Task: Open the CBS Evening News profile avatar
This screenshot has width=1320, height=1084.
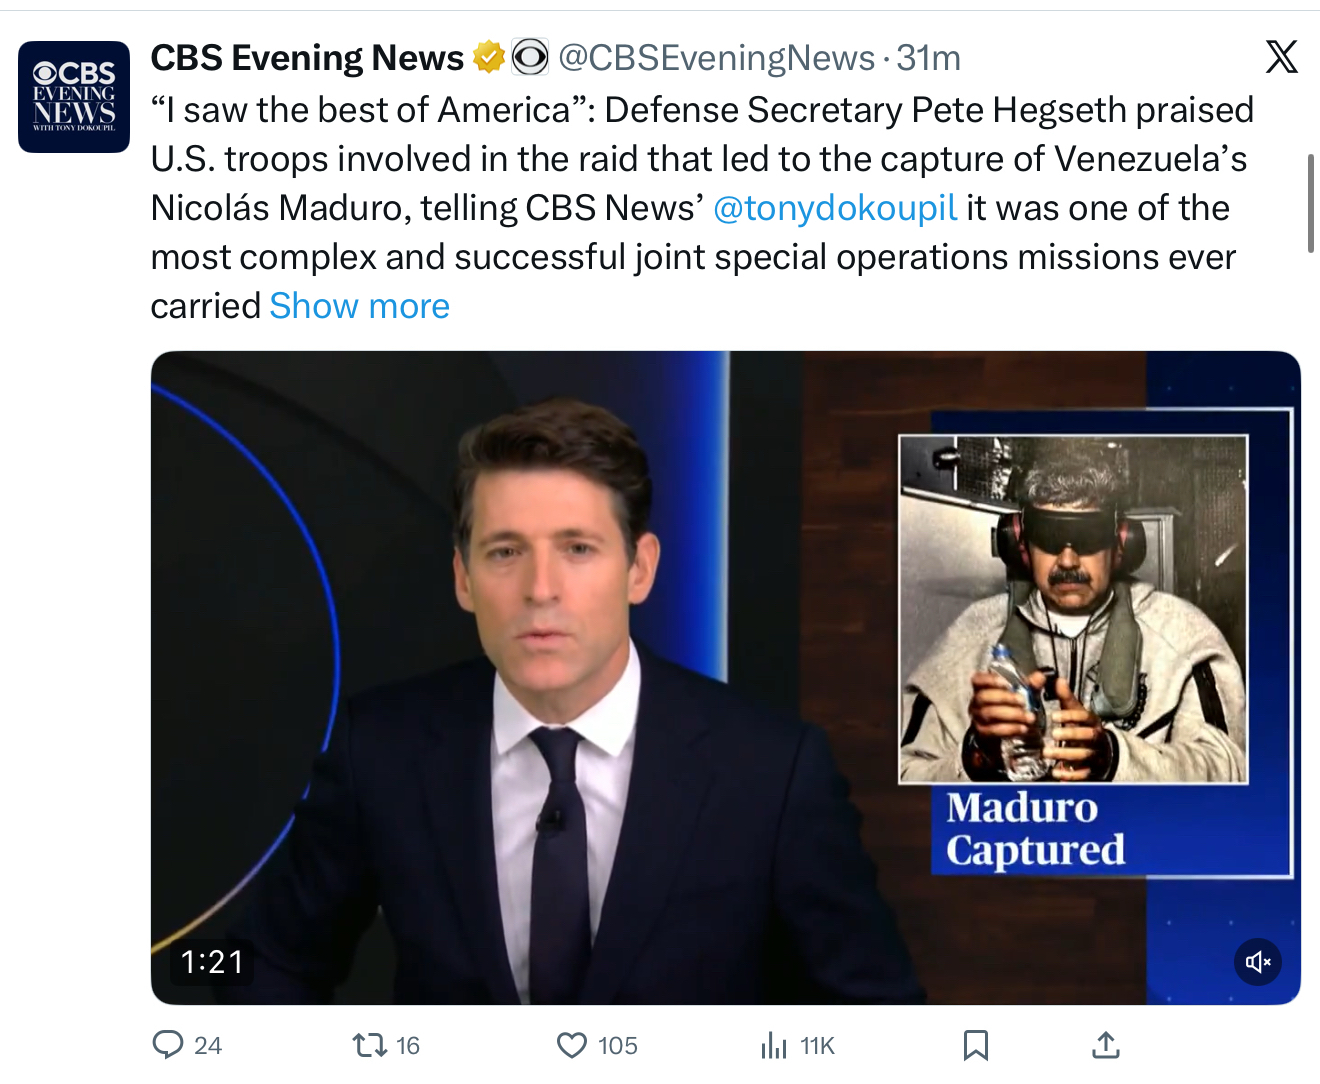Action: click(x=74, y=97)
